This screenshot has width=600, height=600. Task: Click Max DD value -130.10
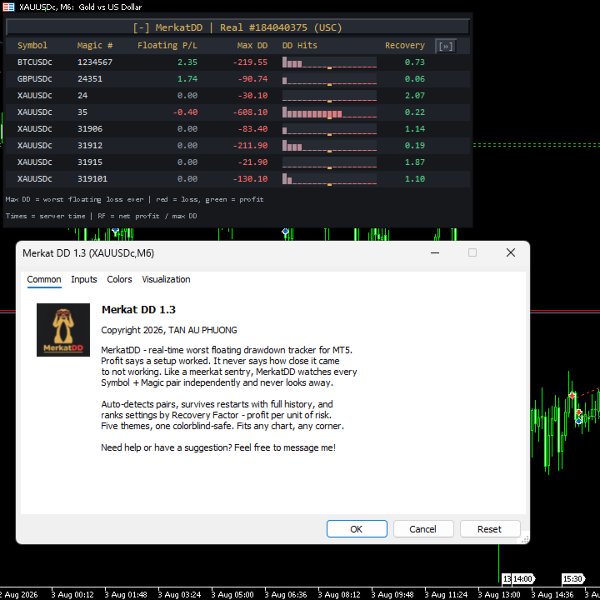click(250, 179)
